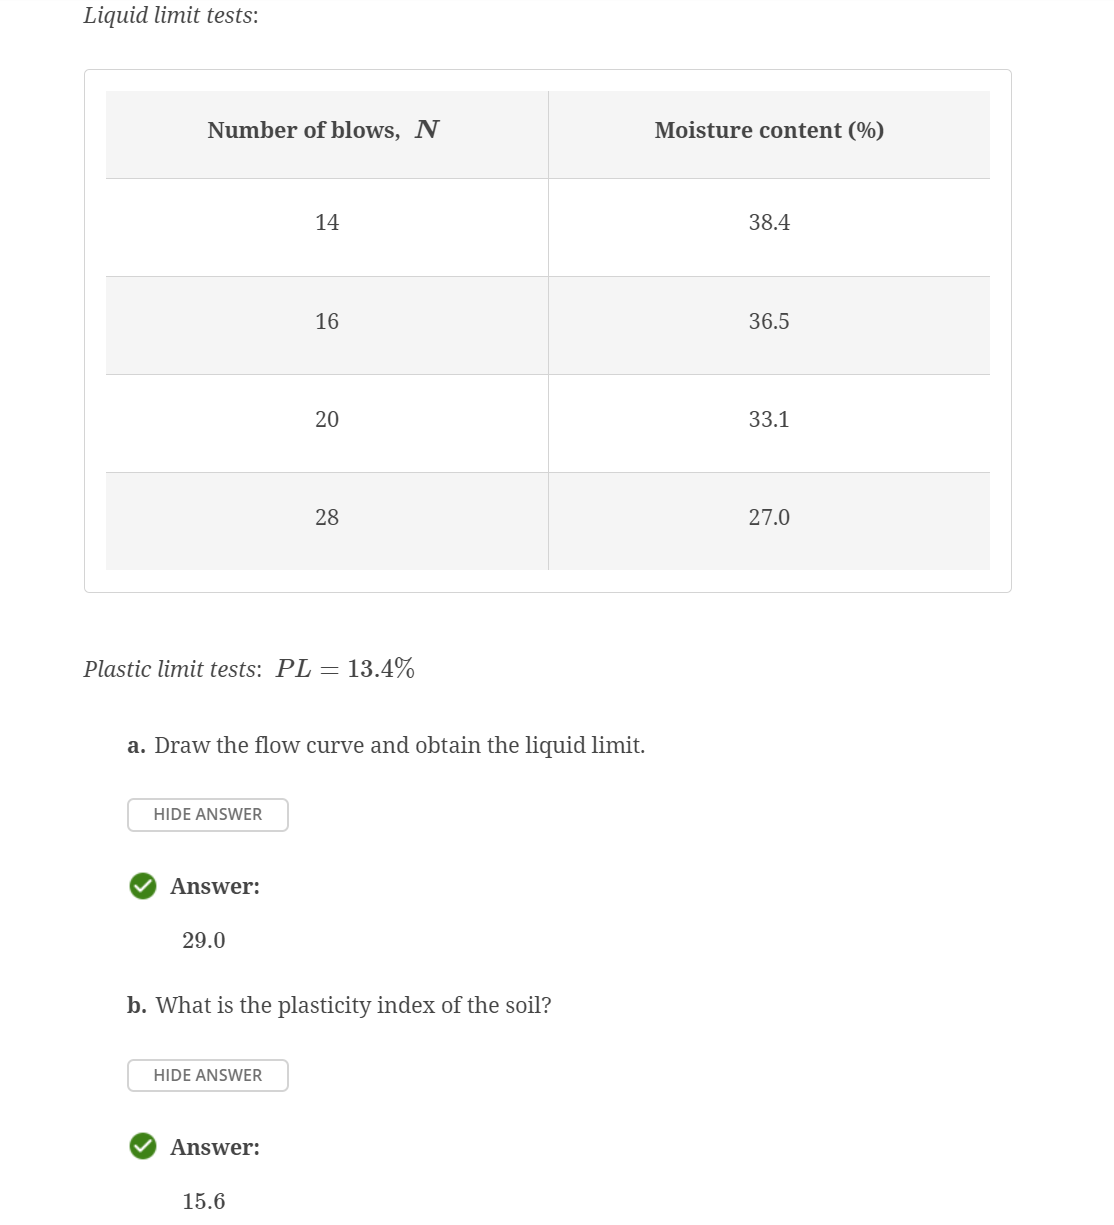Click the green checkmark beside first Answer
Viewport: 1114px width, 1225px height.
pos(142,886)
